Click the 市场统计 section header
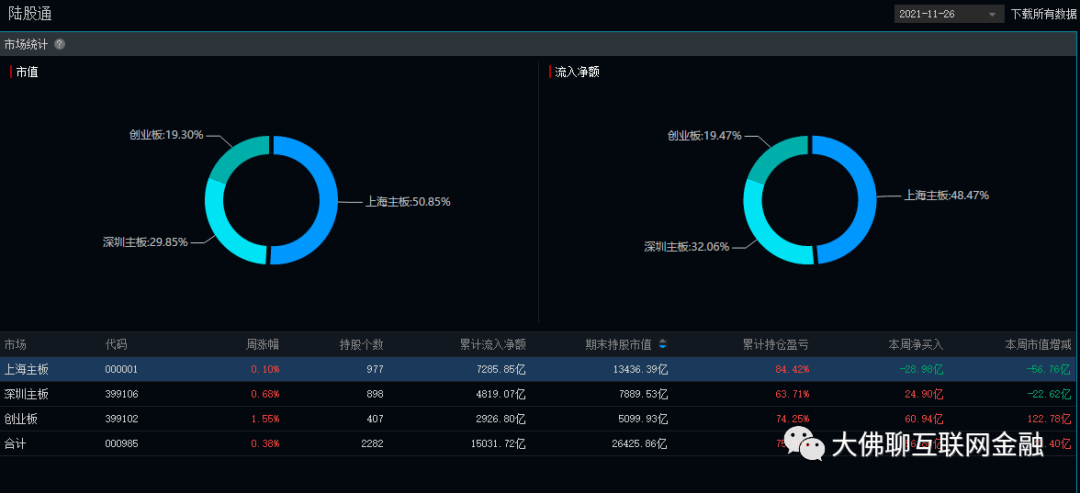Viewport: 1080px width, 493px height. pyautogui.click(x=26, y=44)
